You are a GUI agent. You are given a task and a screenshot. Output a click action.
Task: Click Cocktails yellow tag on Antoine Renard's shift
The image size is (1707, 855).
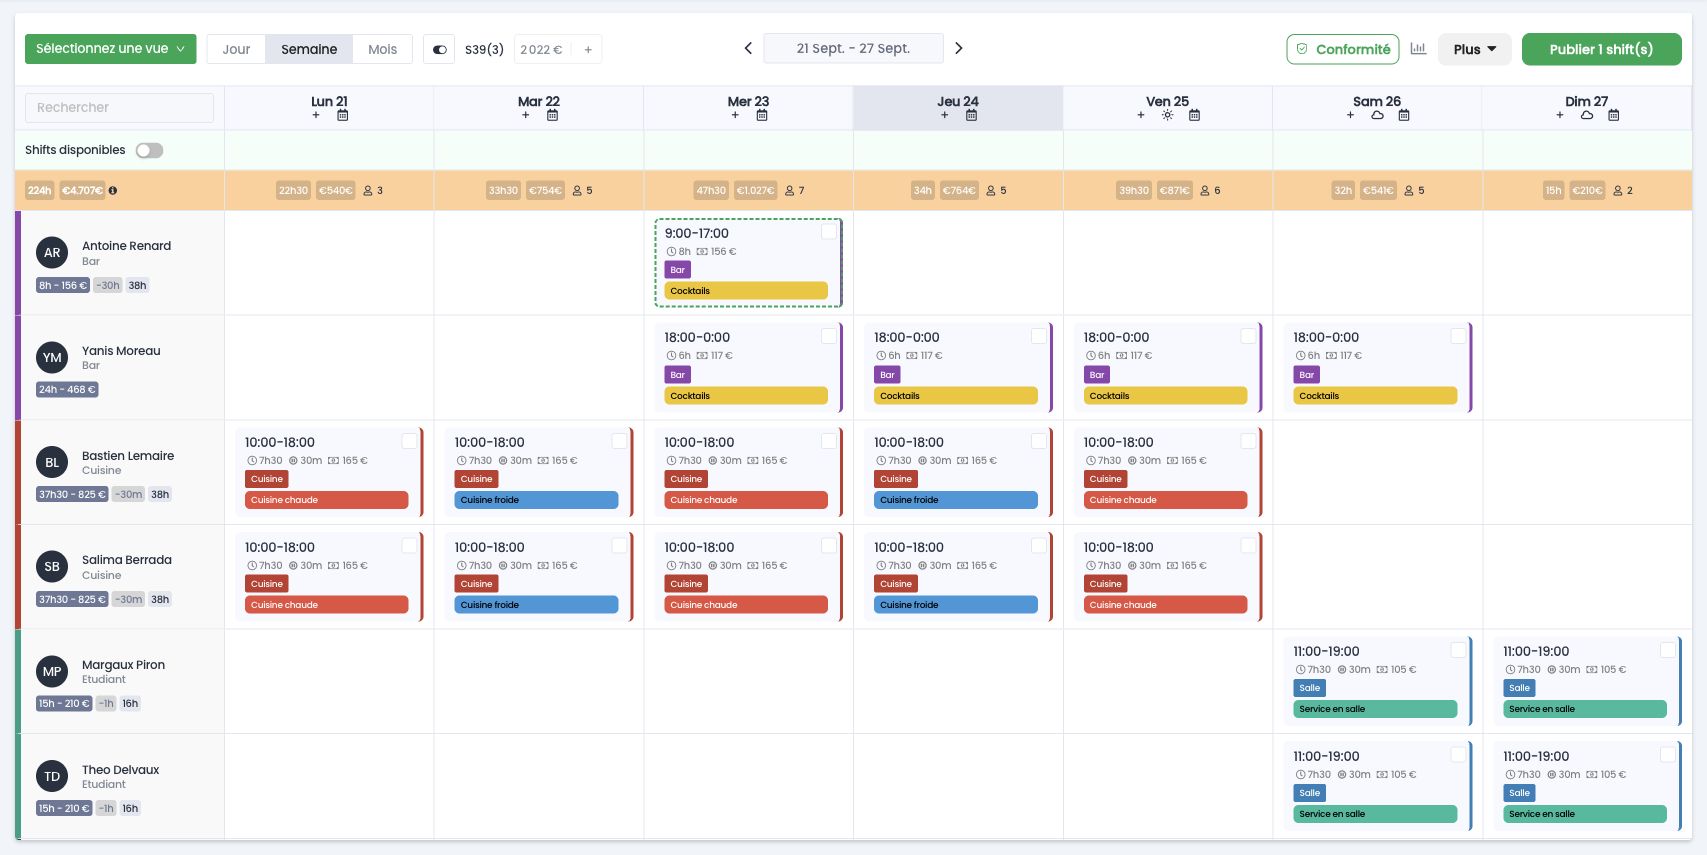pyautogui.click(x=746, y=291)
